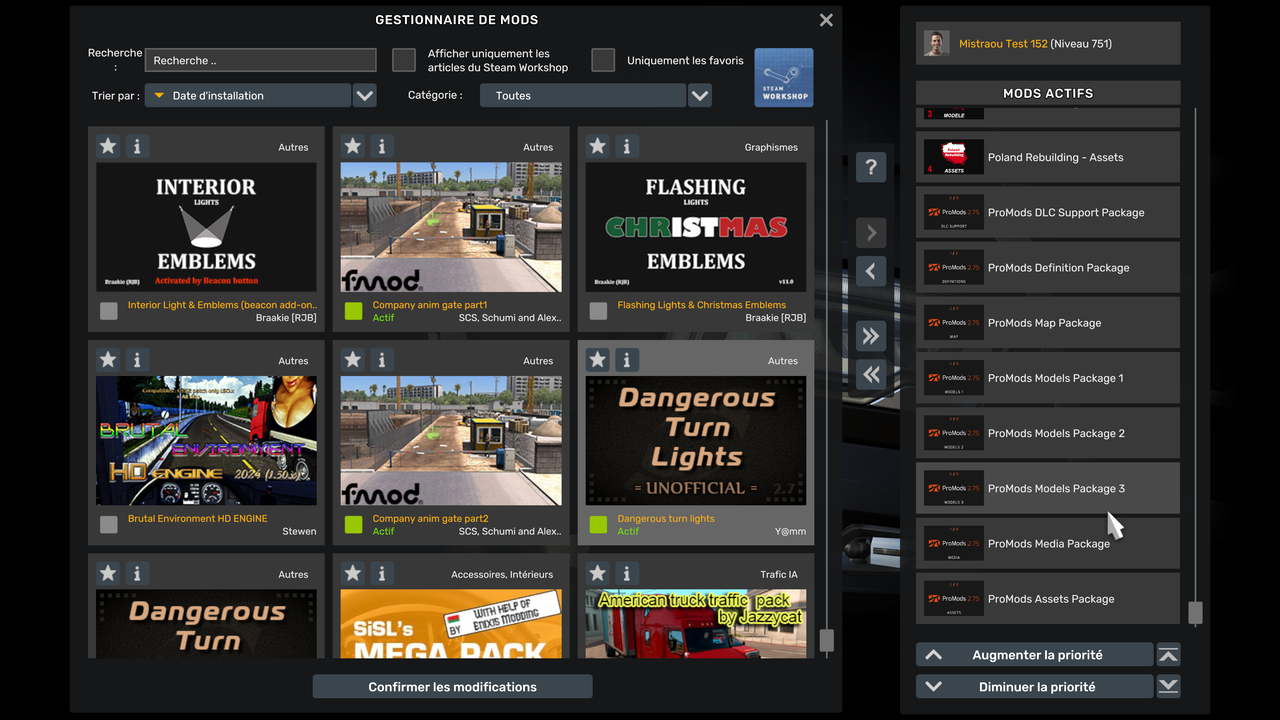Activate selected mod with single right arrow
The image size is (1280, 720).
point(871,233)
